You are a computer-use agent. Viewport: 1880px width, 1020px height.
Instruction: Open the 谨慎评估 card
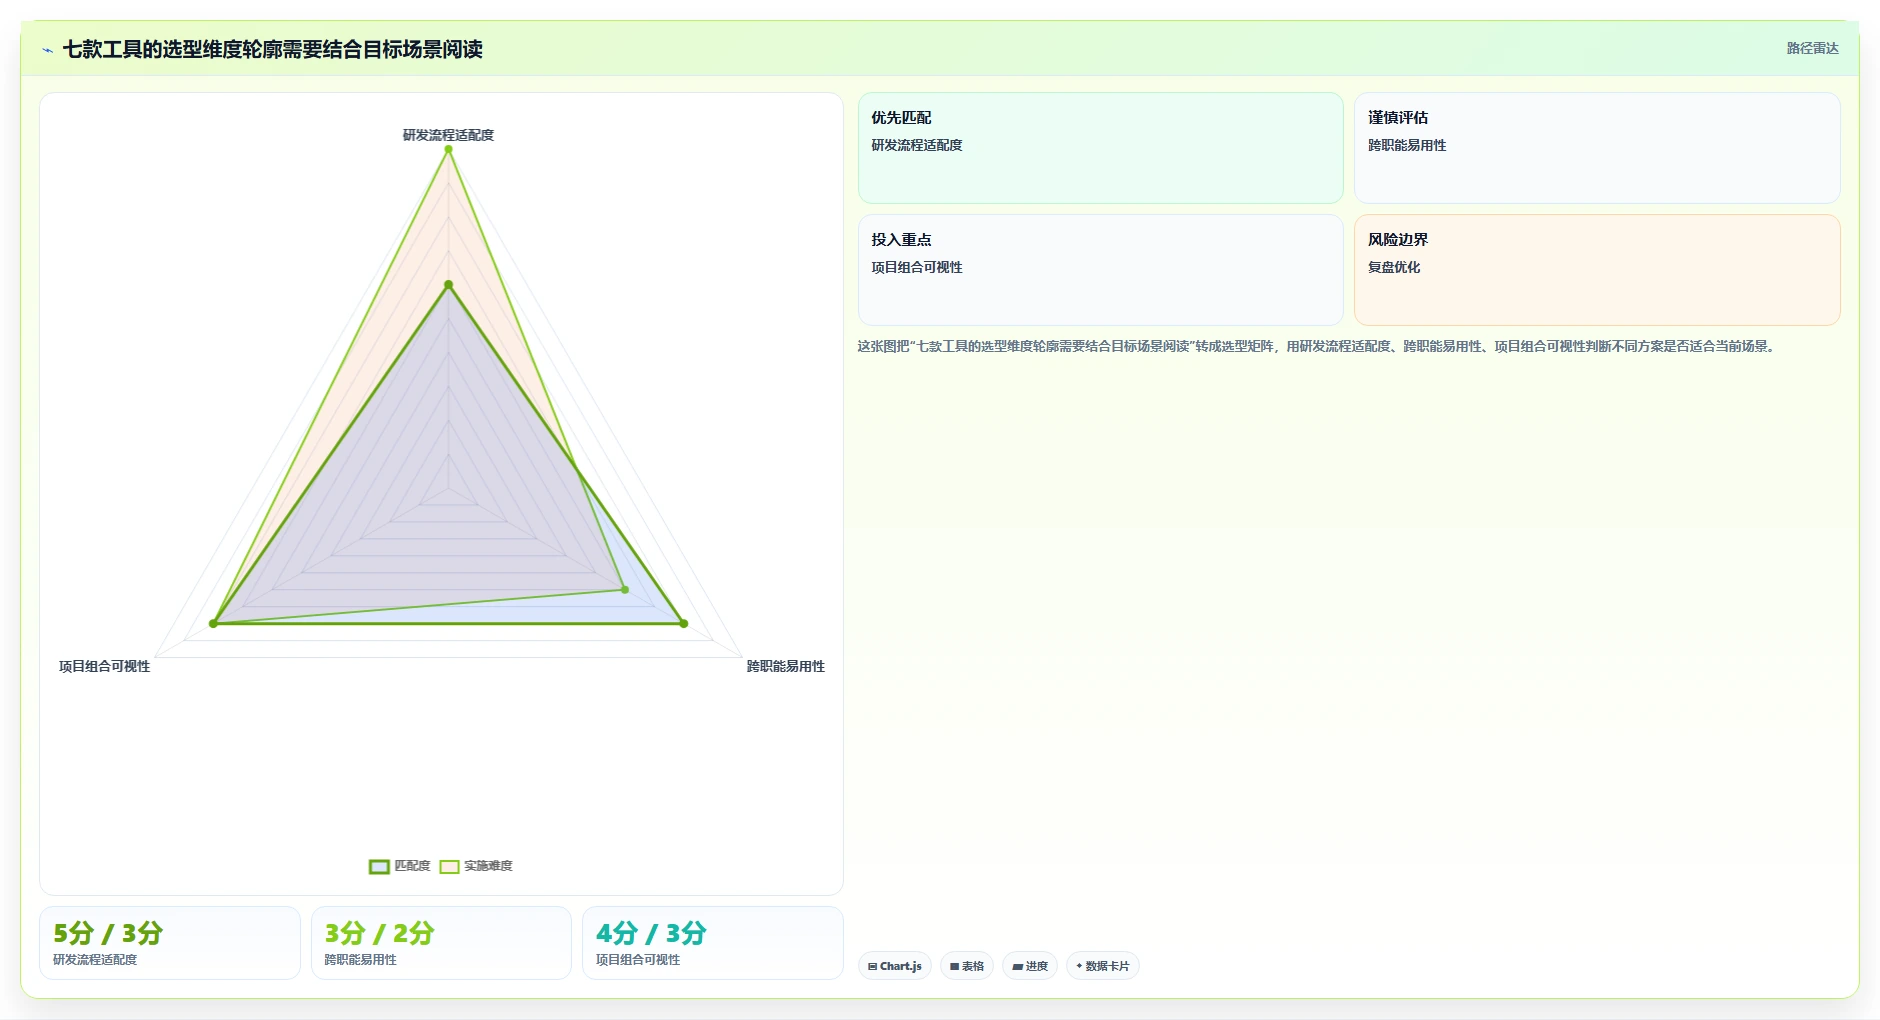pyautogui.click(x=1597, y=148)
